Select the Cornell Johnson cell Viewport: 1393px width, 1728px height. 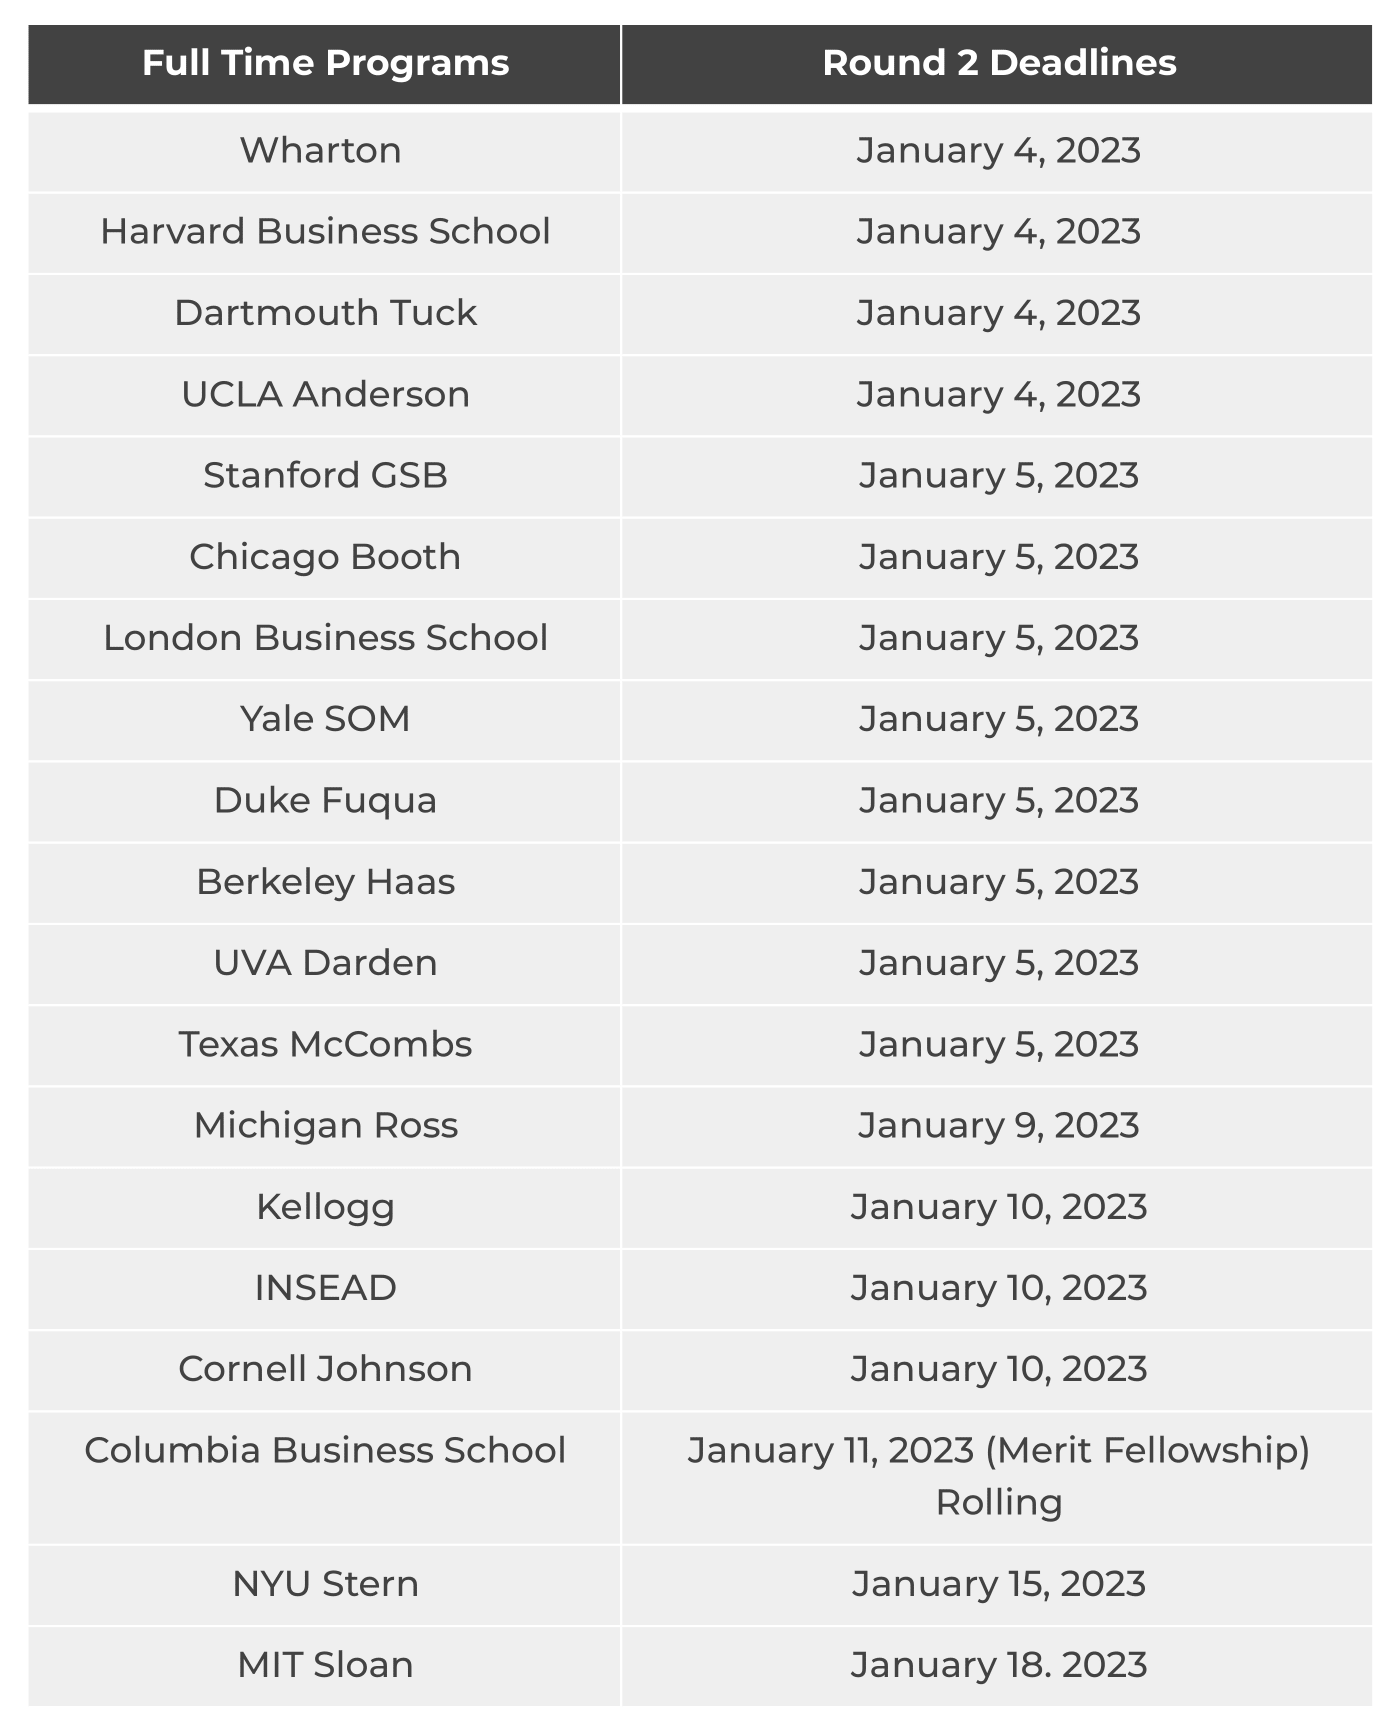click(325, 1369)
